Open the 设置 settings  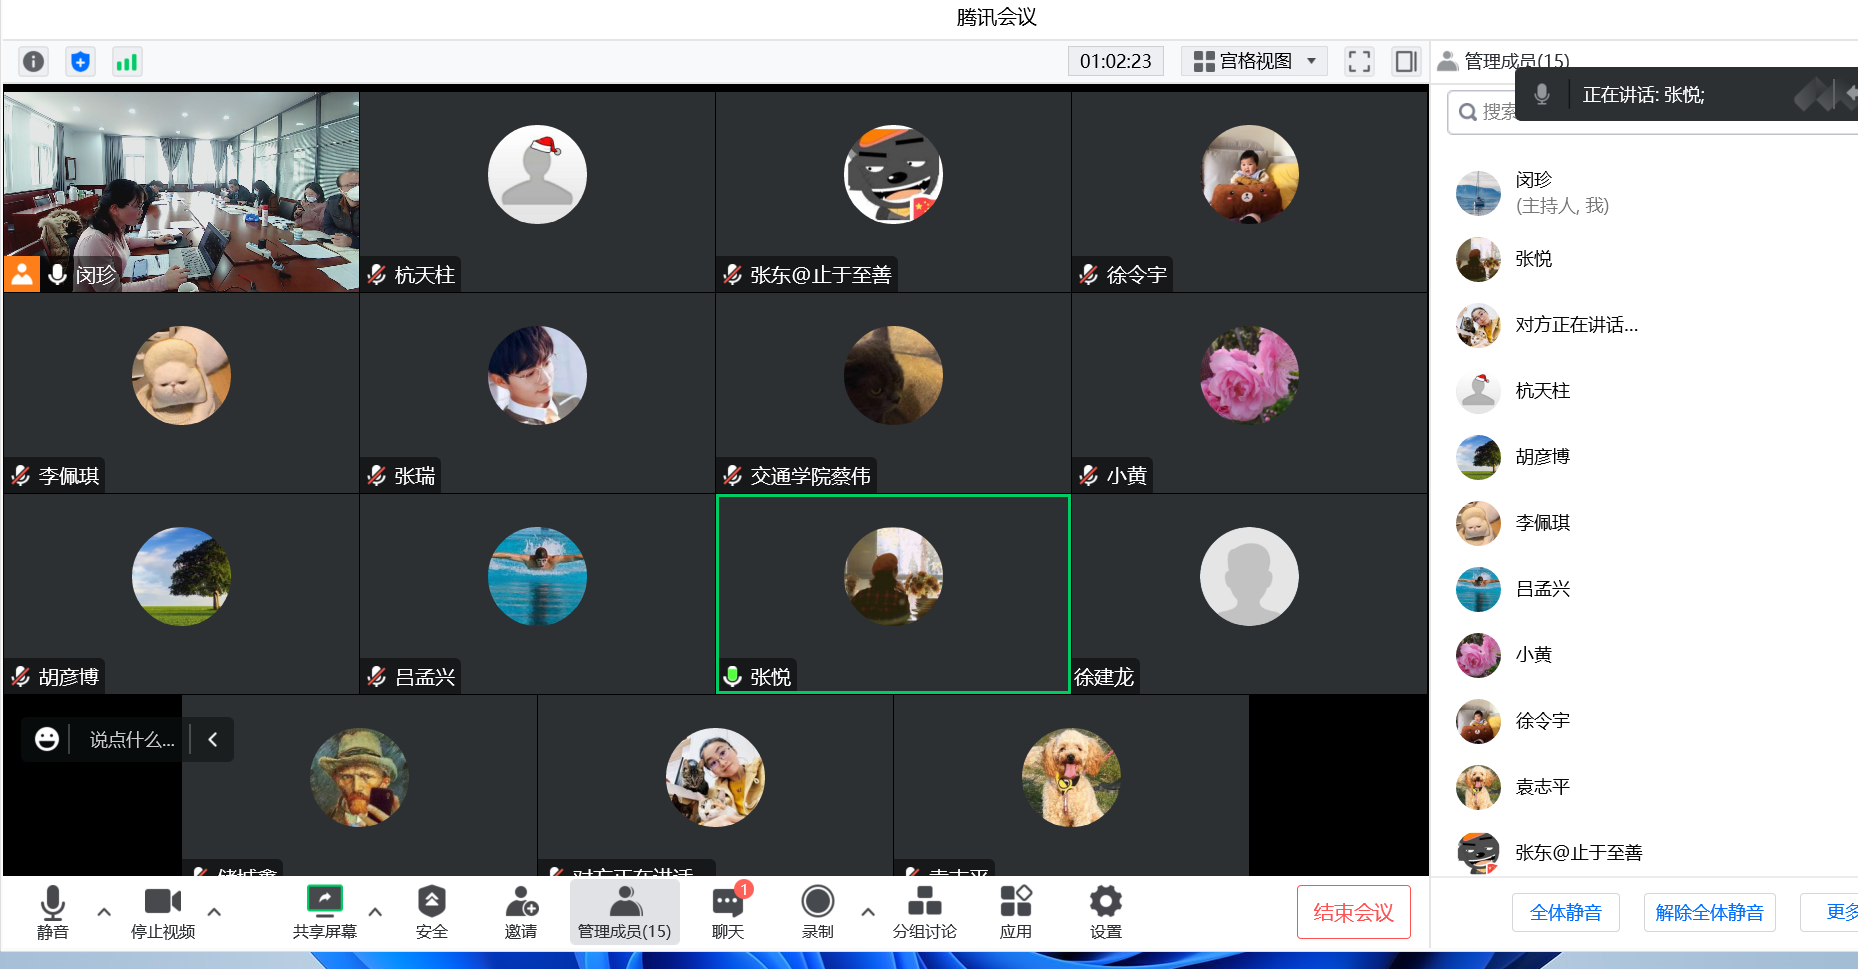(x=1105, y=911)
